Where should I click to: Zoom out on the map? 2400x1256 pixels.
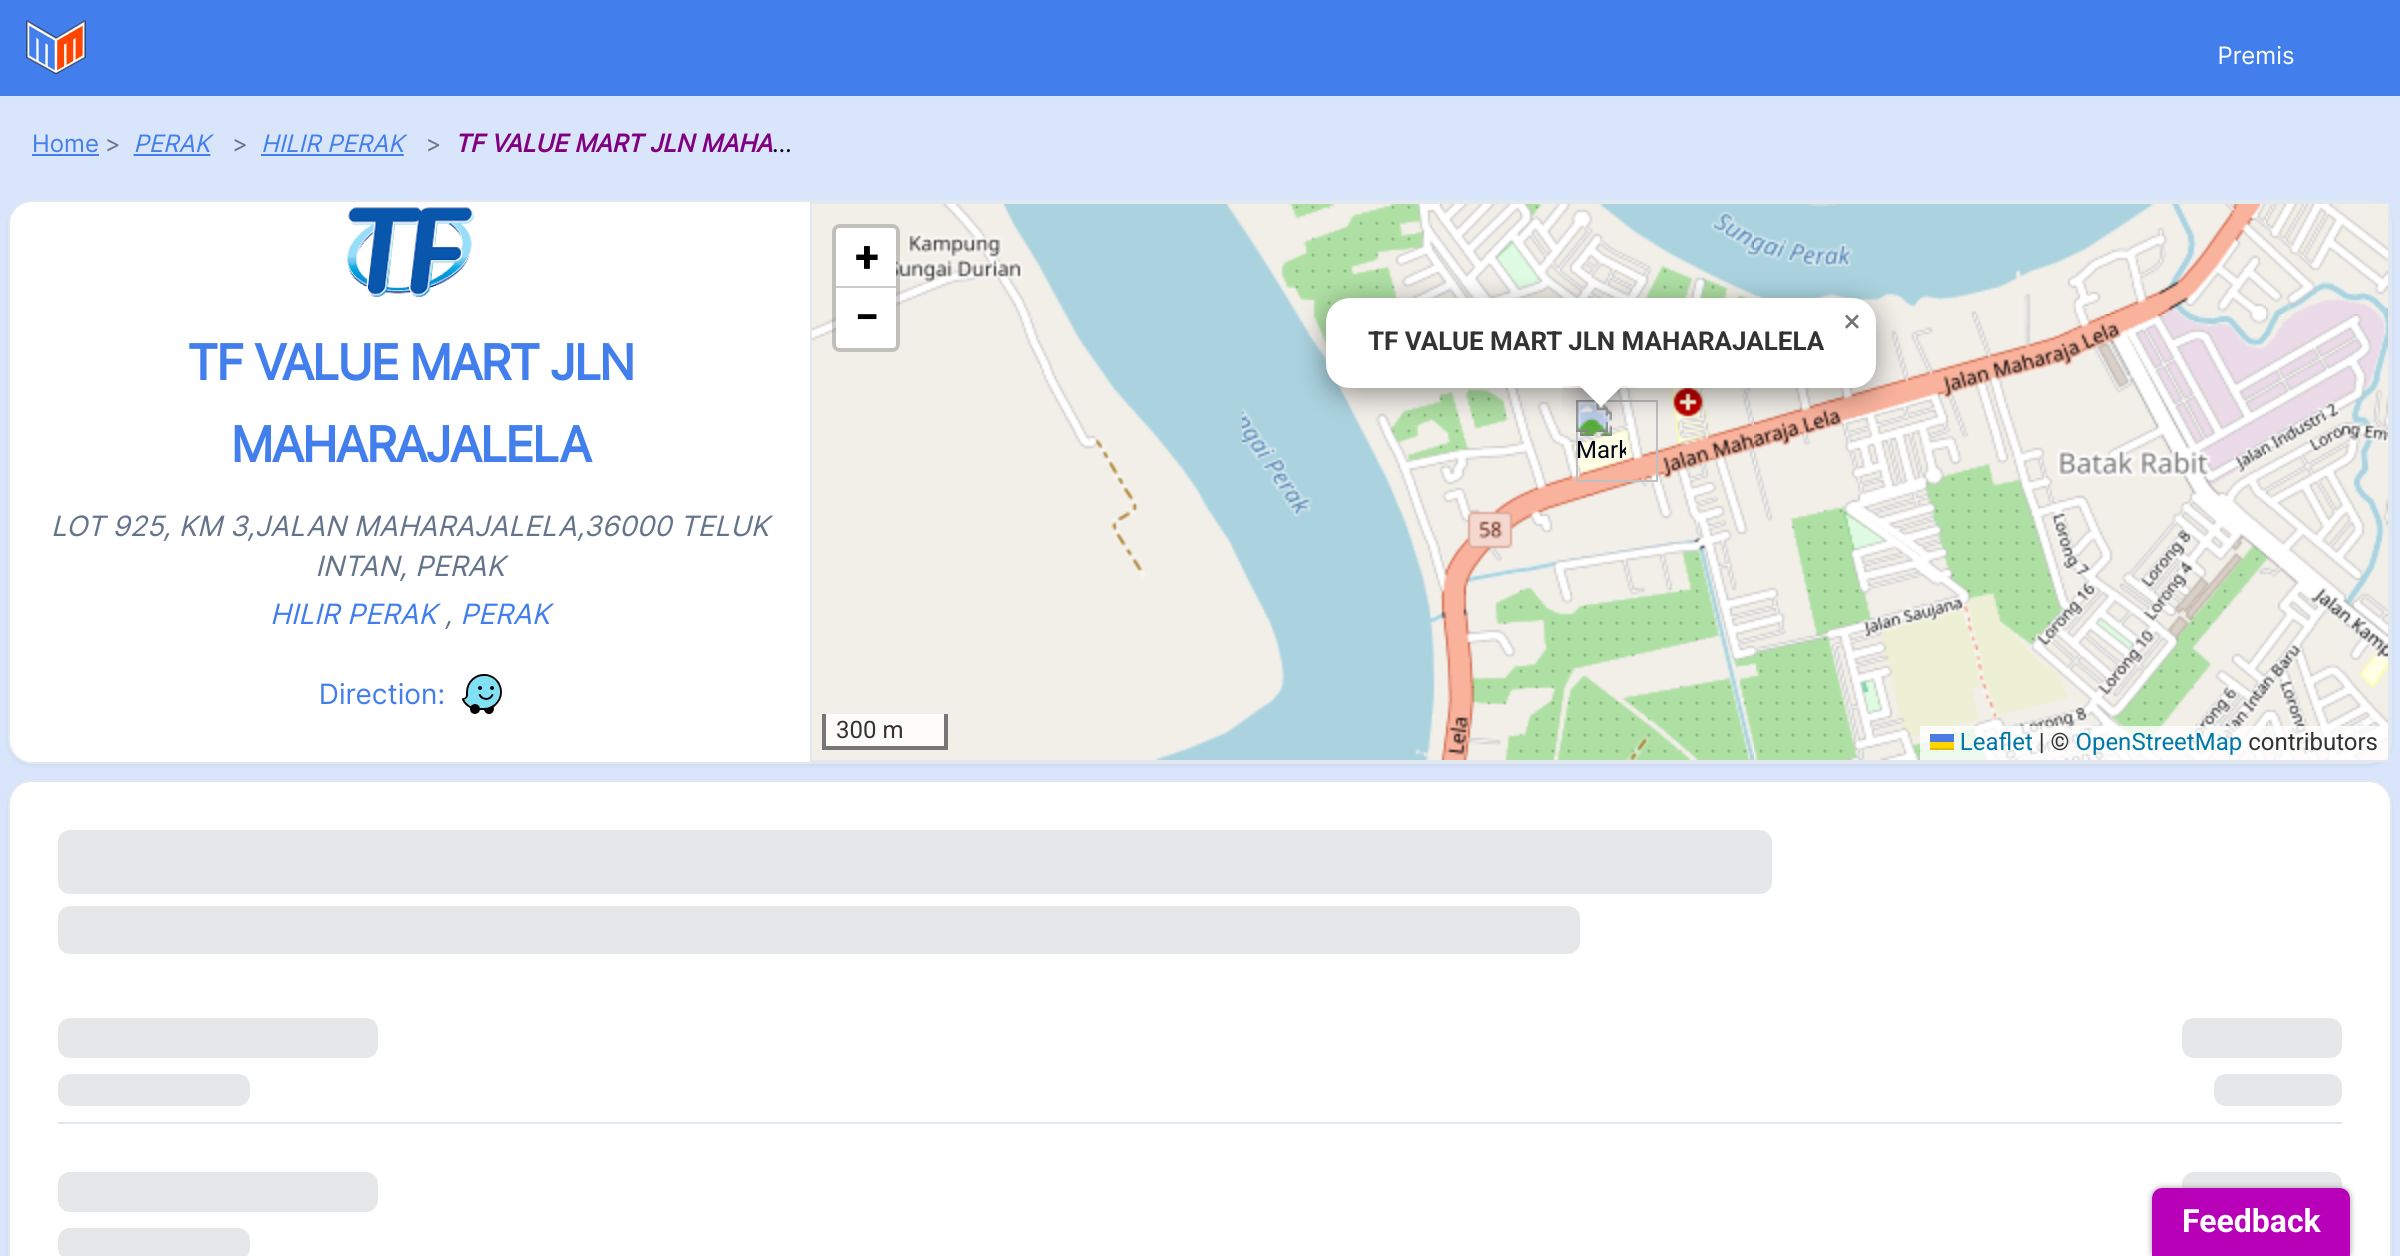coord(866,318)
